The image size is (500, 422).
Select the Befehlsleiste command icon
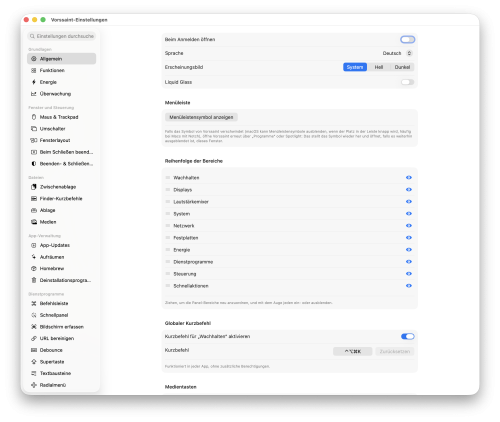click(34, 303)
